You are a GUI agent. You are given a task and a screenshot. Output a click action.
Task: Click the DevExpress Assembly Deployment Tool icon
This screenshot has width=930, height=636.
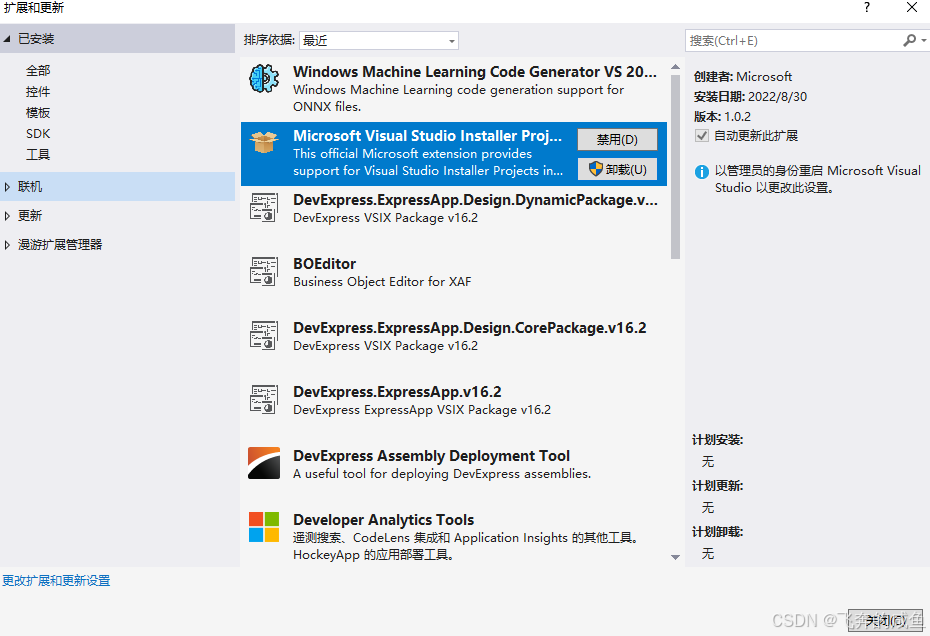264,463
